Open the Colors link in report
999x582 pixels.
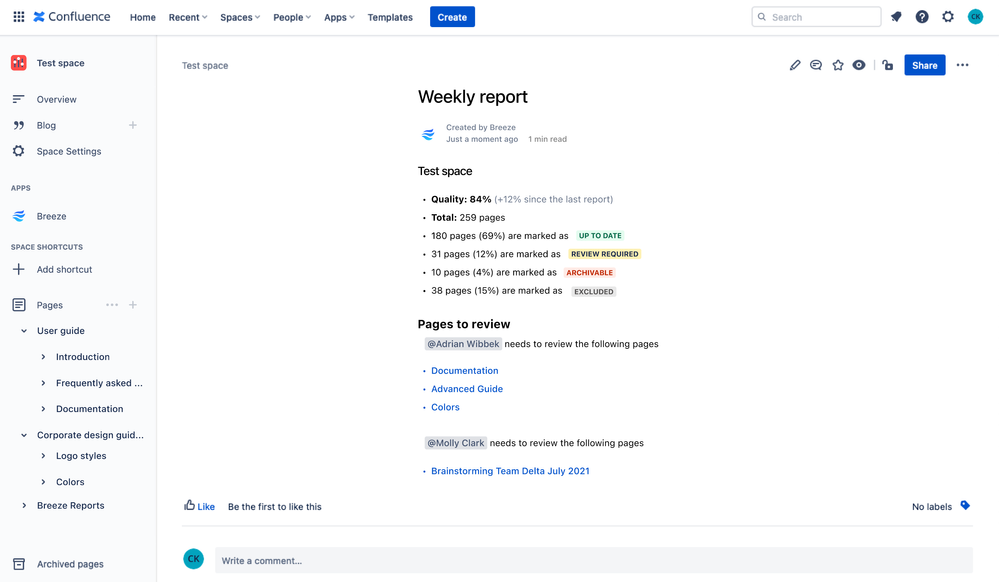(x=445, y=407)
